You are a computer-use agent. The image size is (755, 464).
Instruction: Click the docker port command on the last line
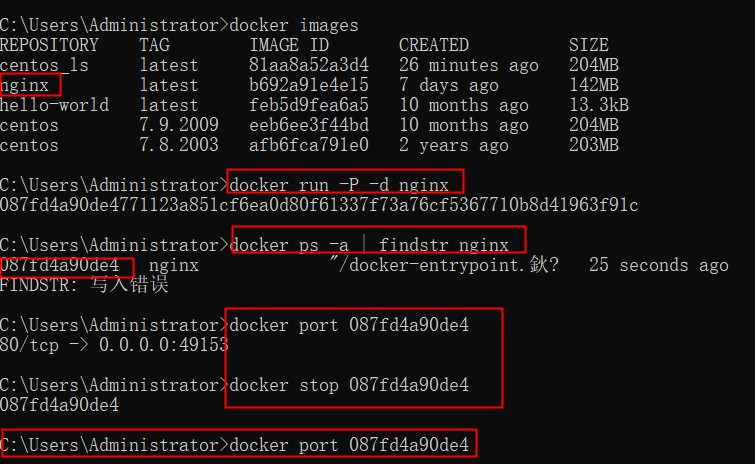point(349,444)
